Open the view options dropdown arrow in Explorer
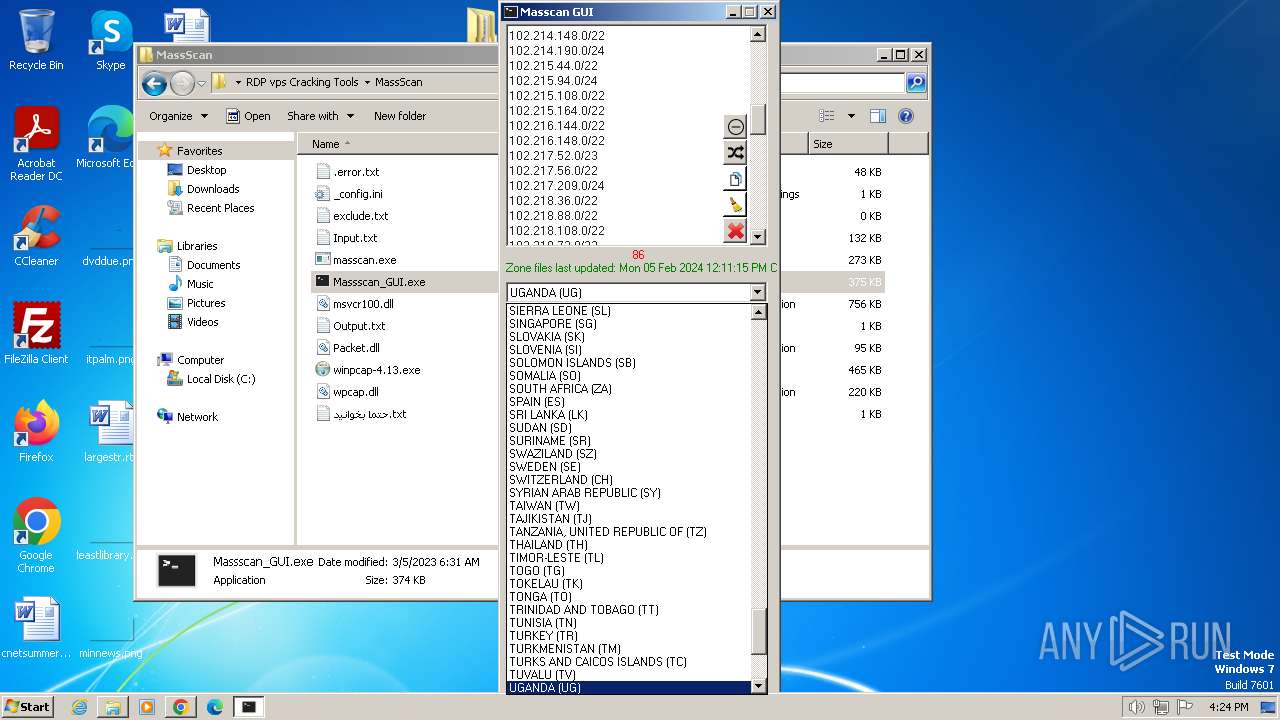 (x=851, y=116)
